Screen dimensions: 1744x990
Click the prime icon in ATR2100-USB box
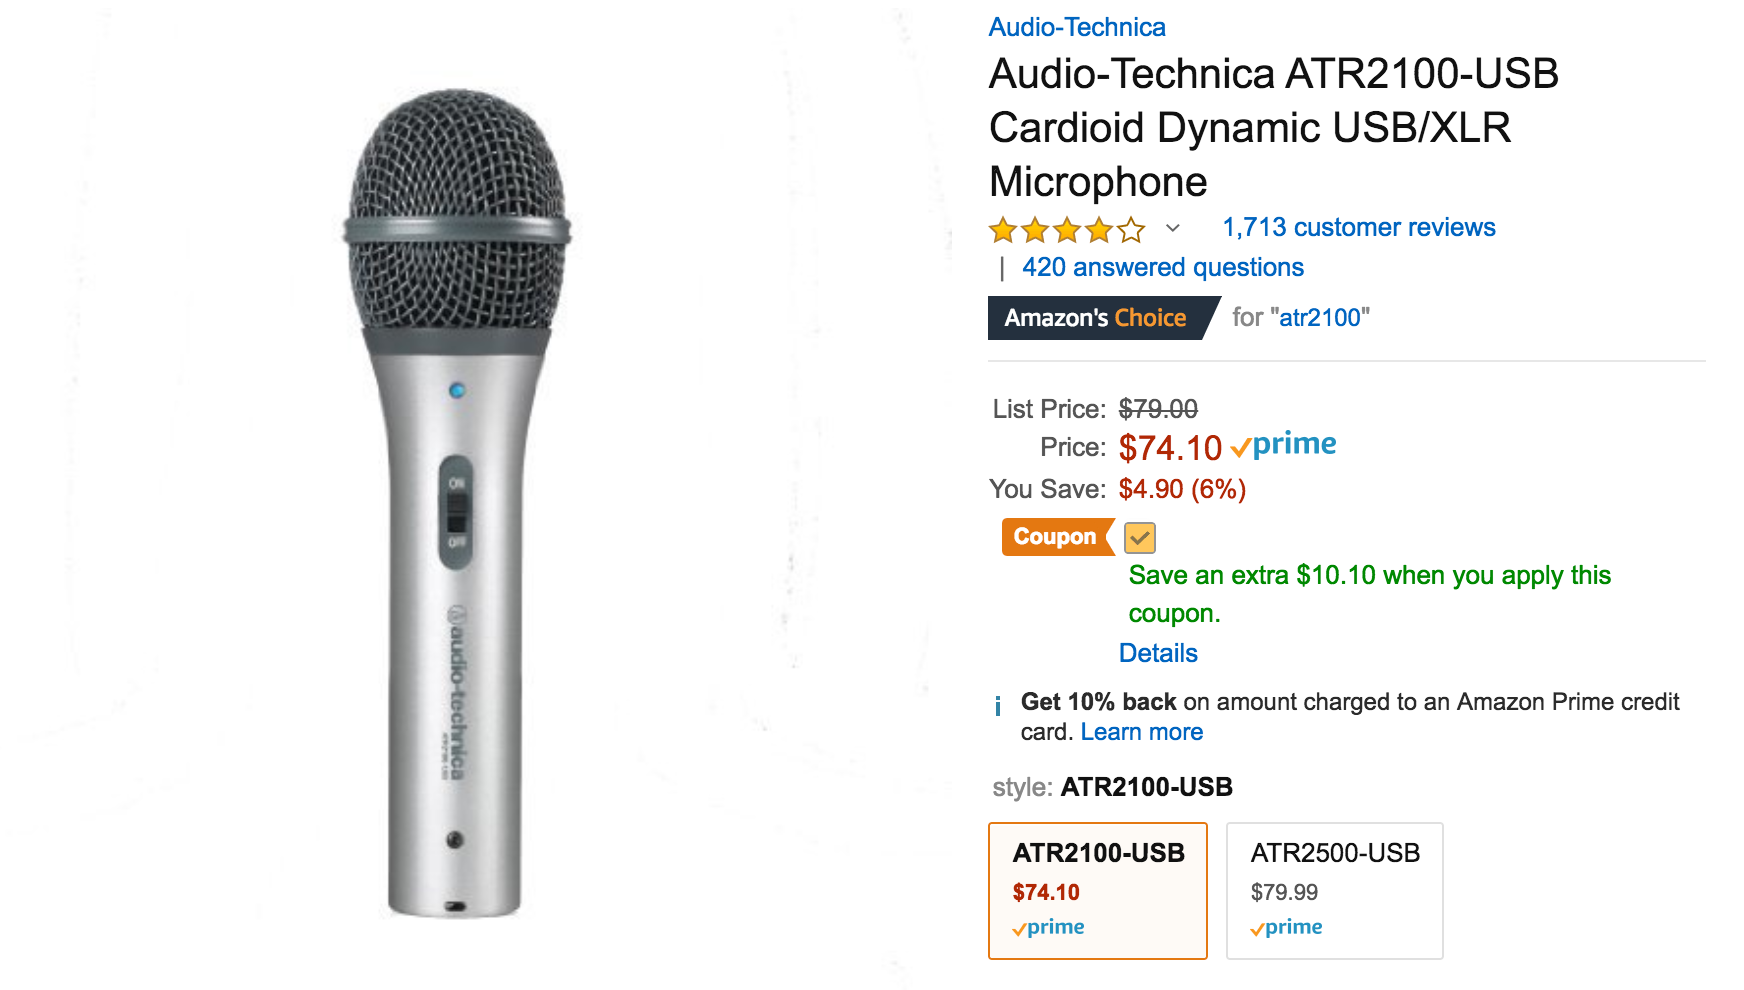(x=1048, y=928)
